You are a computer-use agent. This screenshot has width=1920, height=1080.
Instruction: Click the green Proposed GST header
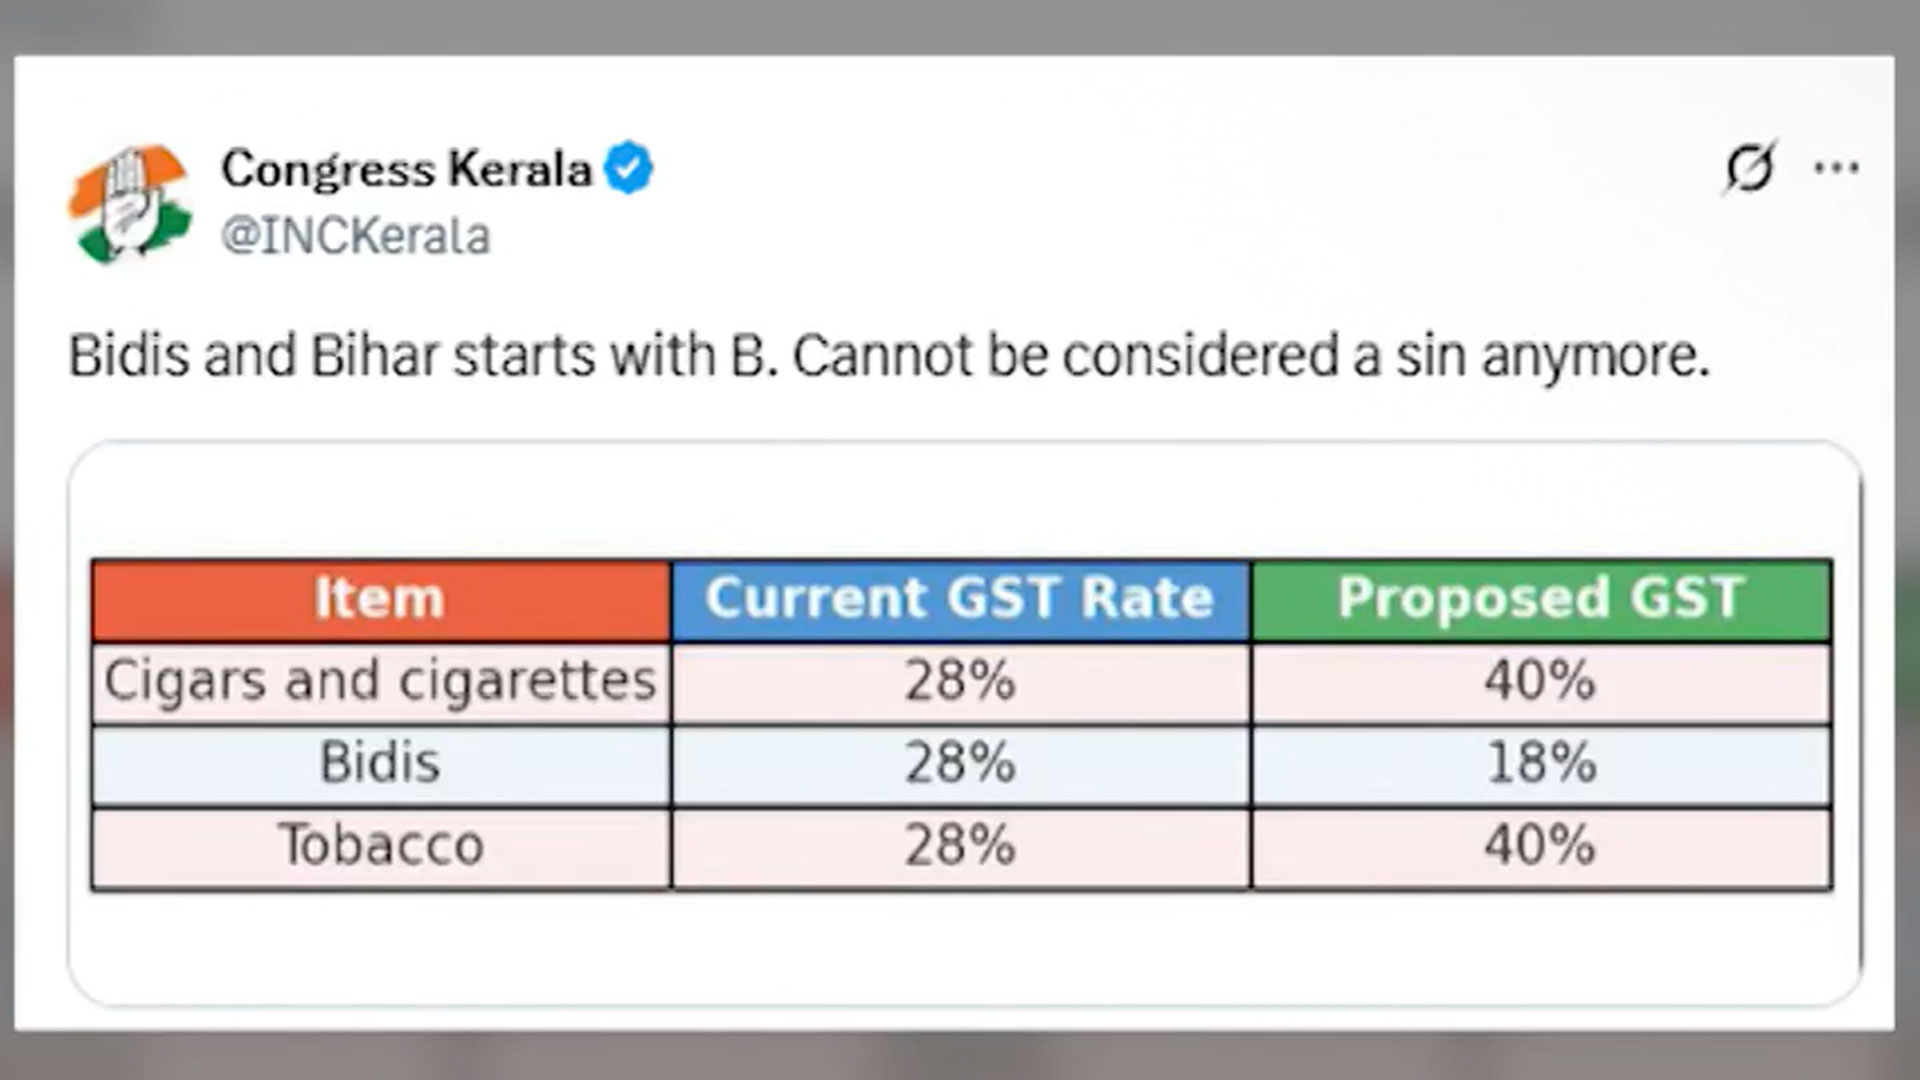point(1541,600)
